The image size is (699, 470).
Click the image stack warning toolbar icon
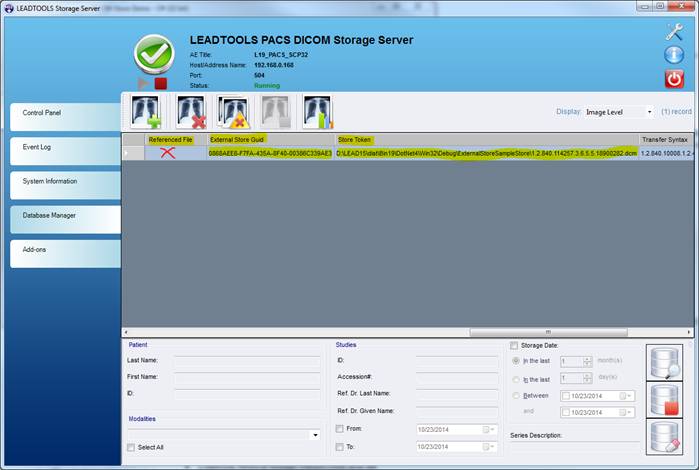point(233,112)
